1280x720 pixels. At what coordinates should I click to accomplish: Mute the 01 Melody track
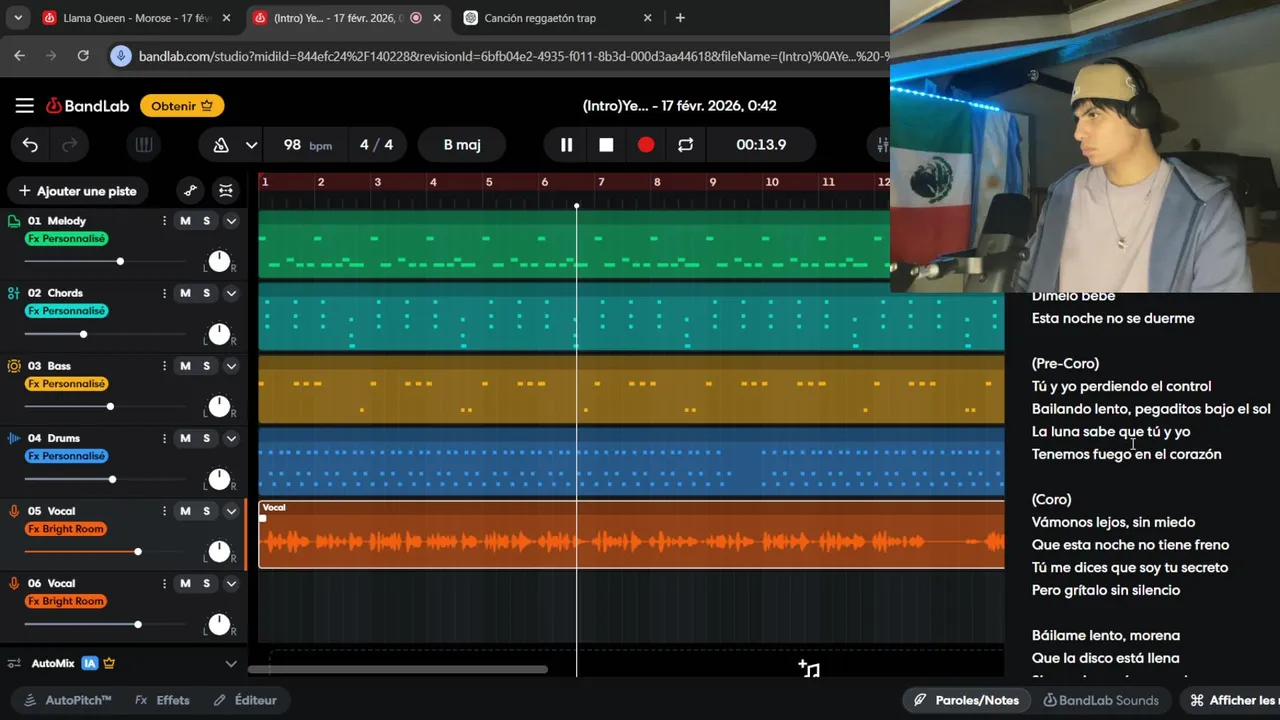(x=185, y=221)
